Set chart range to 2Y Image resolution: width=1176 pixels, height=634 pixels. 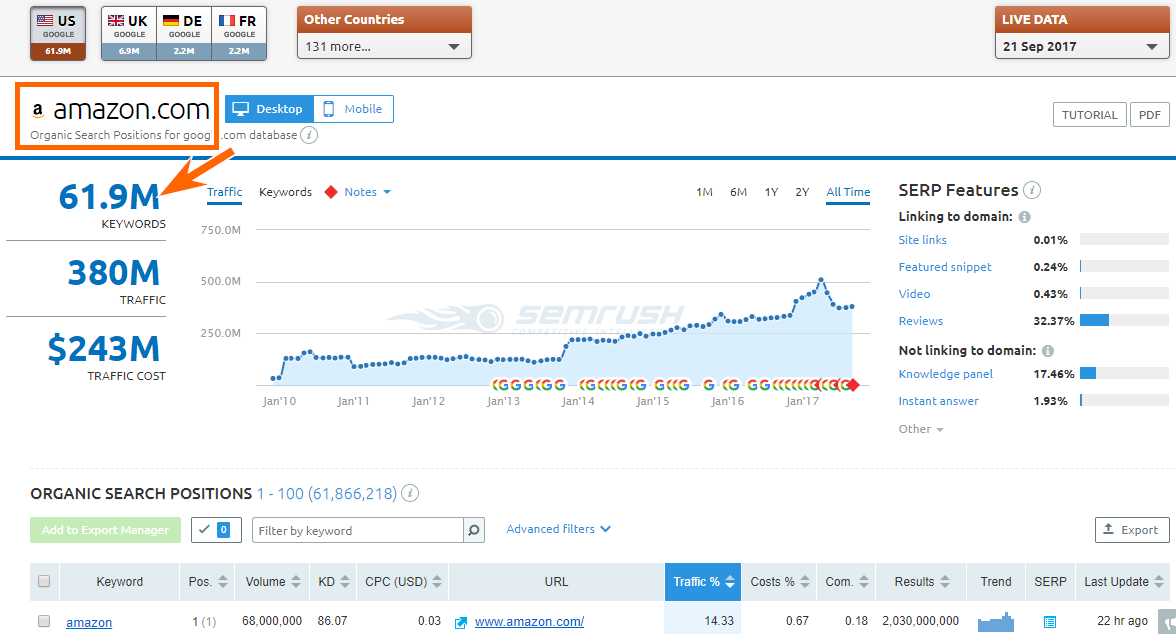point(802,192)
